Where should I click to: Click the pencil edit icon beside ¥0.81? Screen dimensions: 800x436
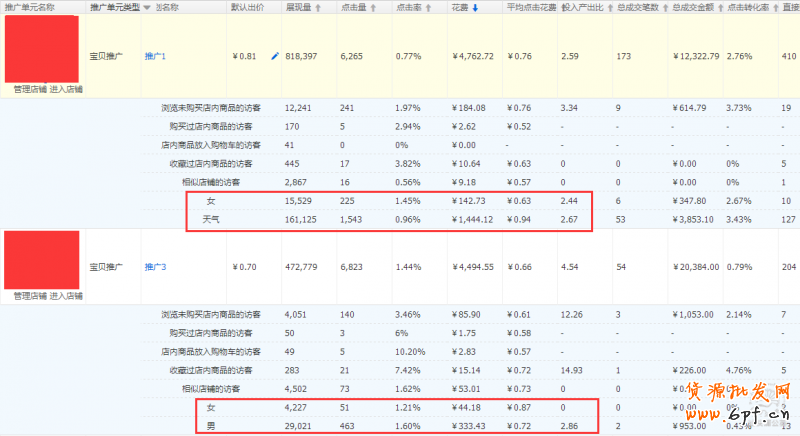(275, 56)
